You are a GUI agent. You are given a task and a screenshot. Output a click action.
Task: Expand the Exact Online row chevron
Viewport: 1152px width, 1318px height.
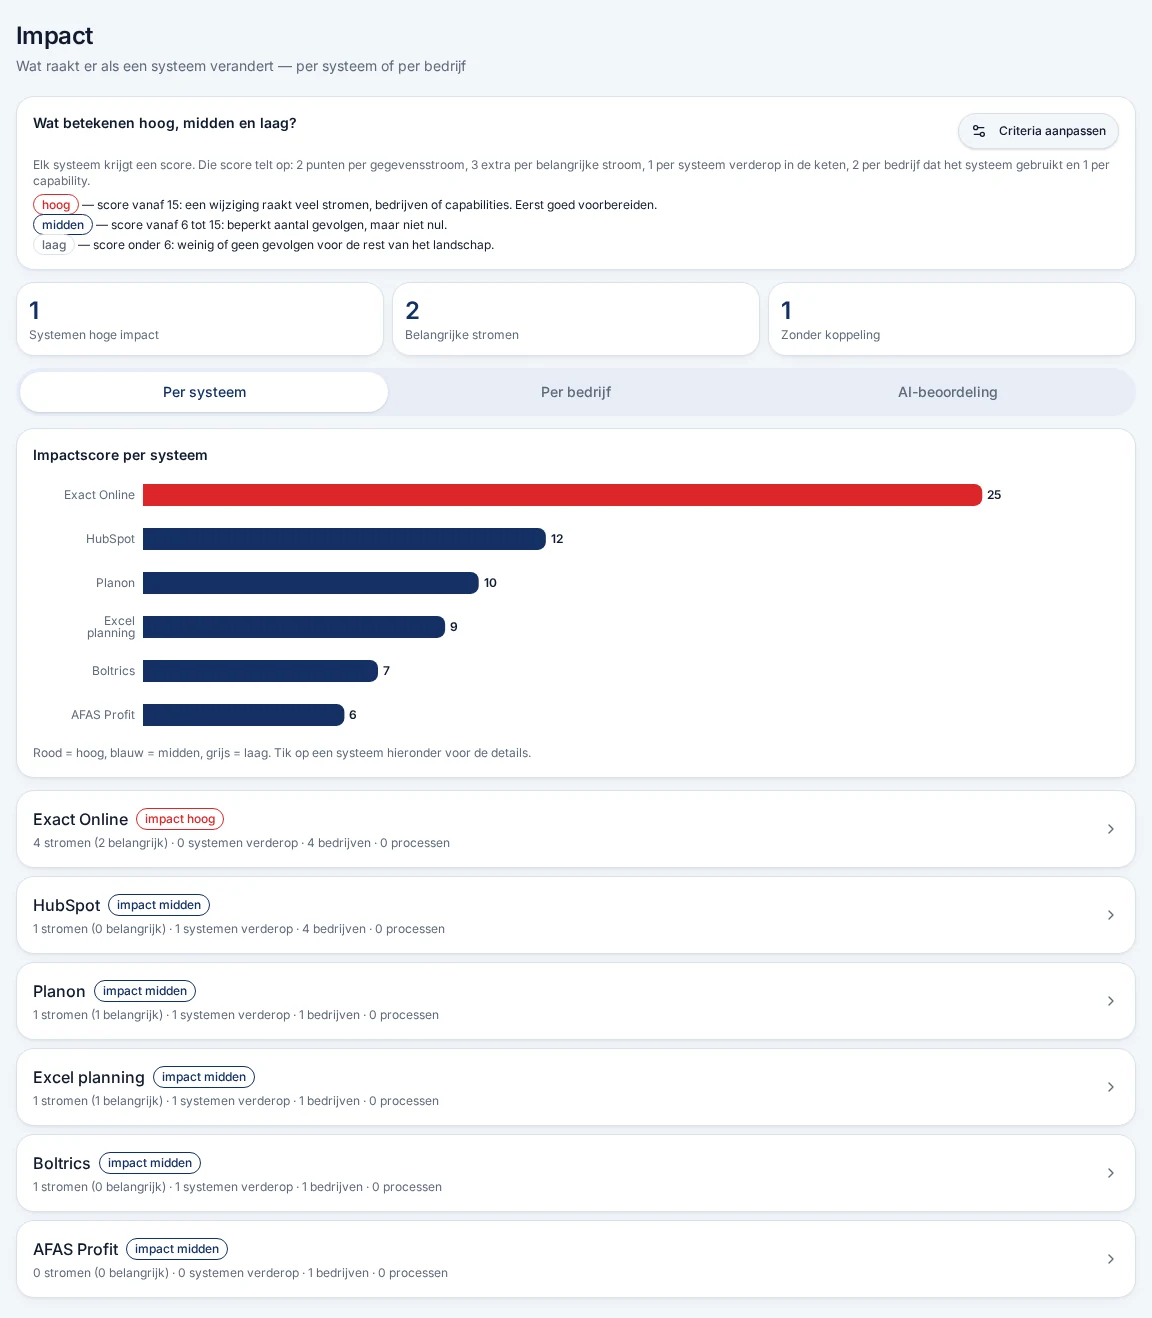[x=1110, y=829]
